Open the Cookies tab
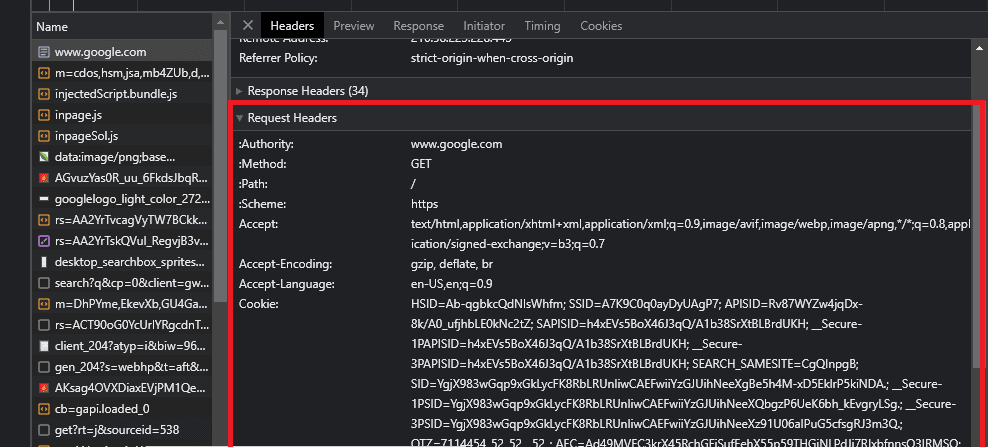 tap(601, 26)
